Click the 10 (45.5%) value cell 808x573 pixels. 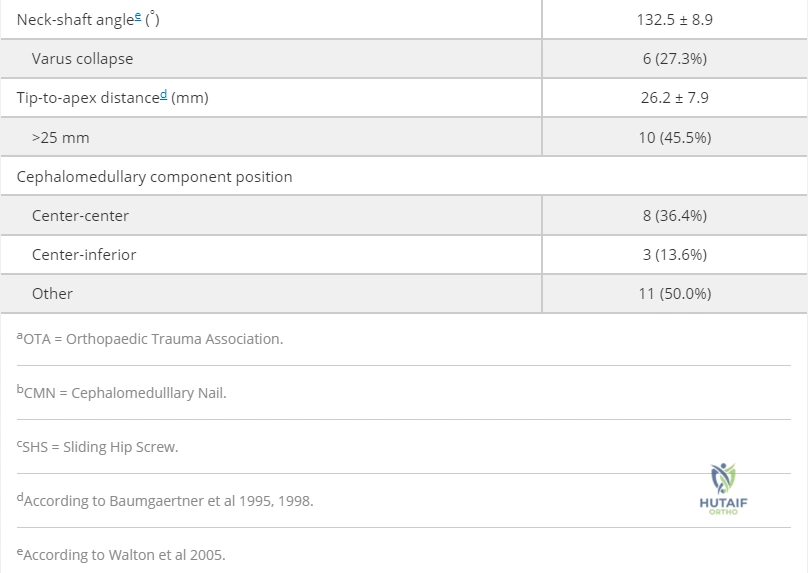point(675,138)
